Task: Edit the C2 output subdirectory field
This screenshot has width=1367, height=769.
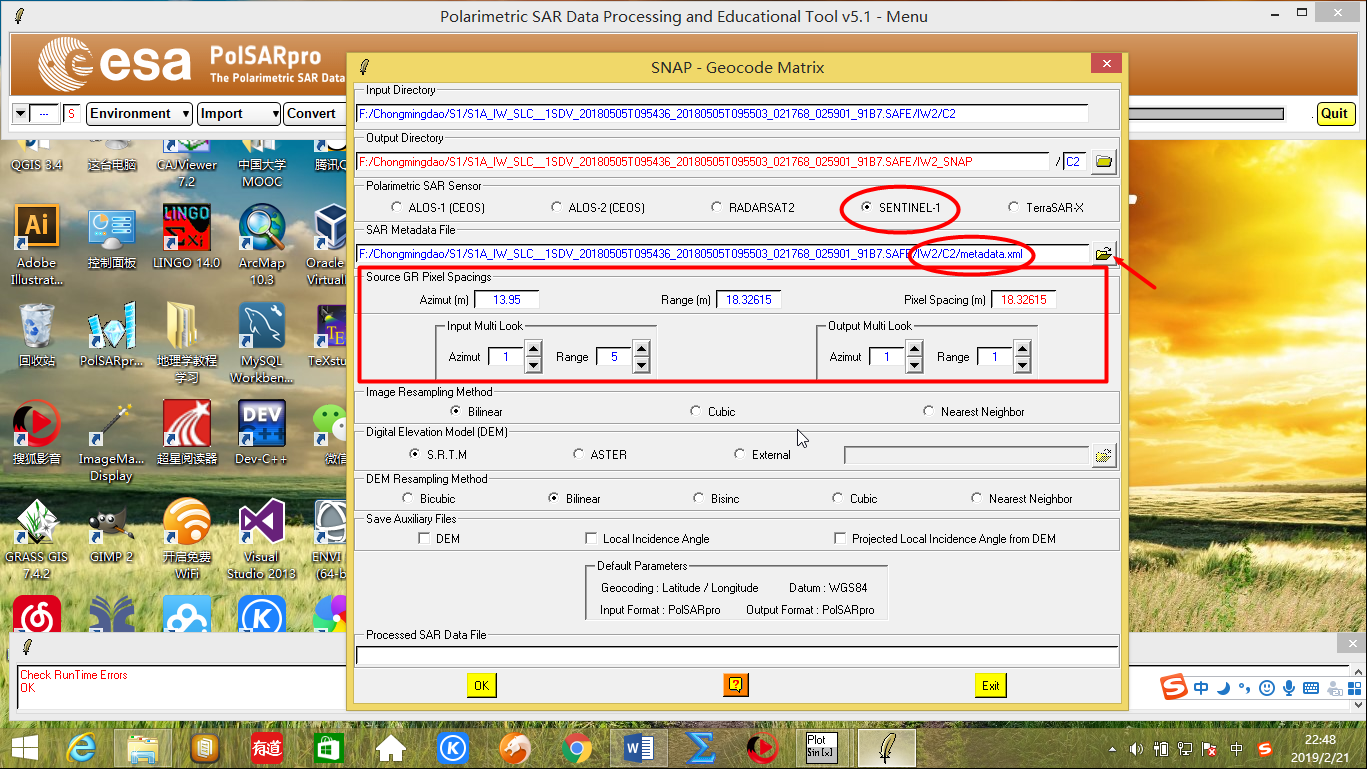Action: (x=1074, y=161)
